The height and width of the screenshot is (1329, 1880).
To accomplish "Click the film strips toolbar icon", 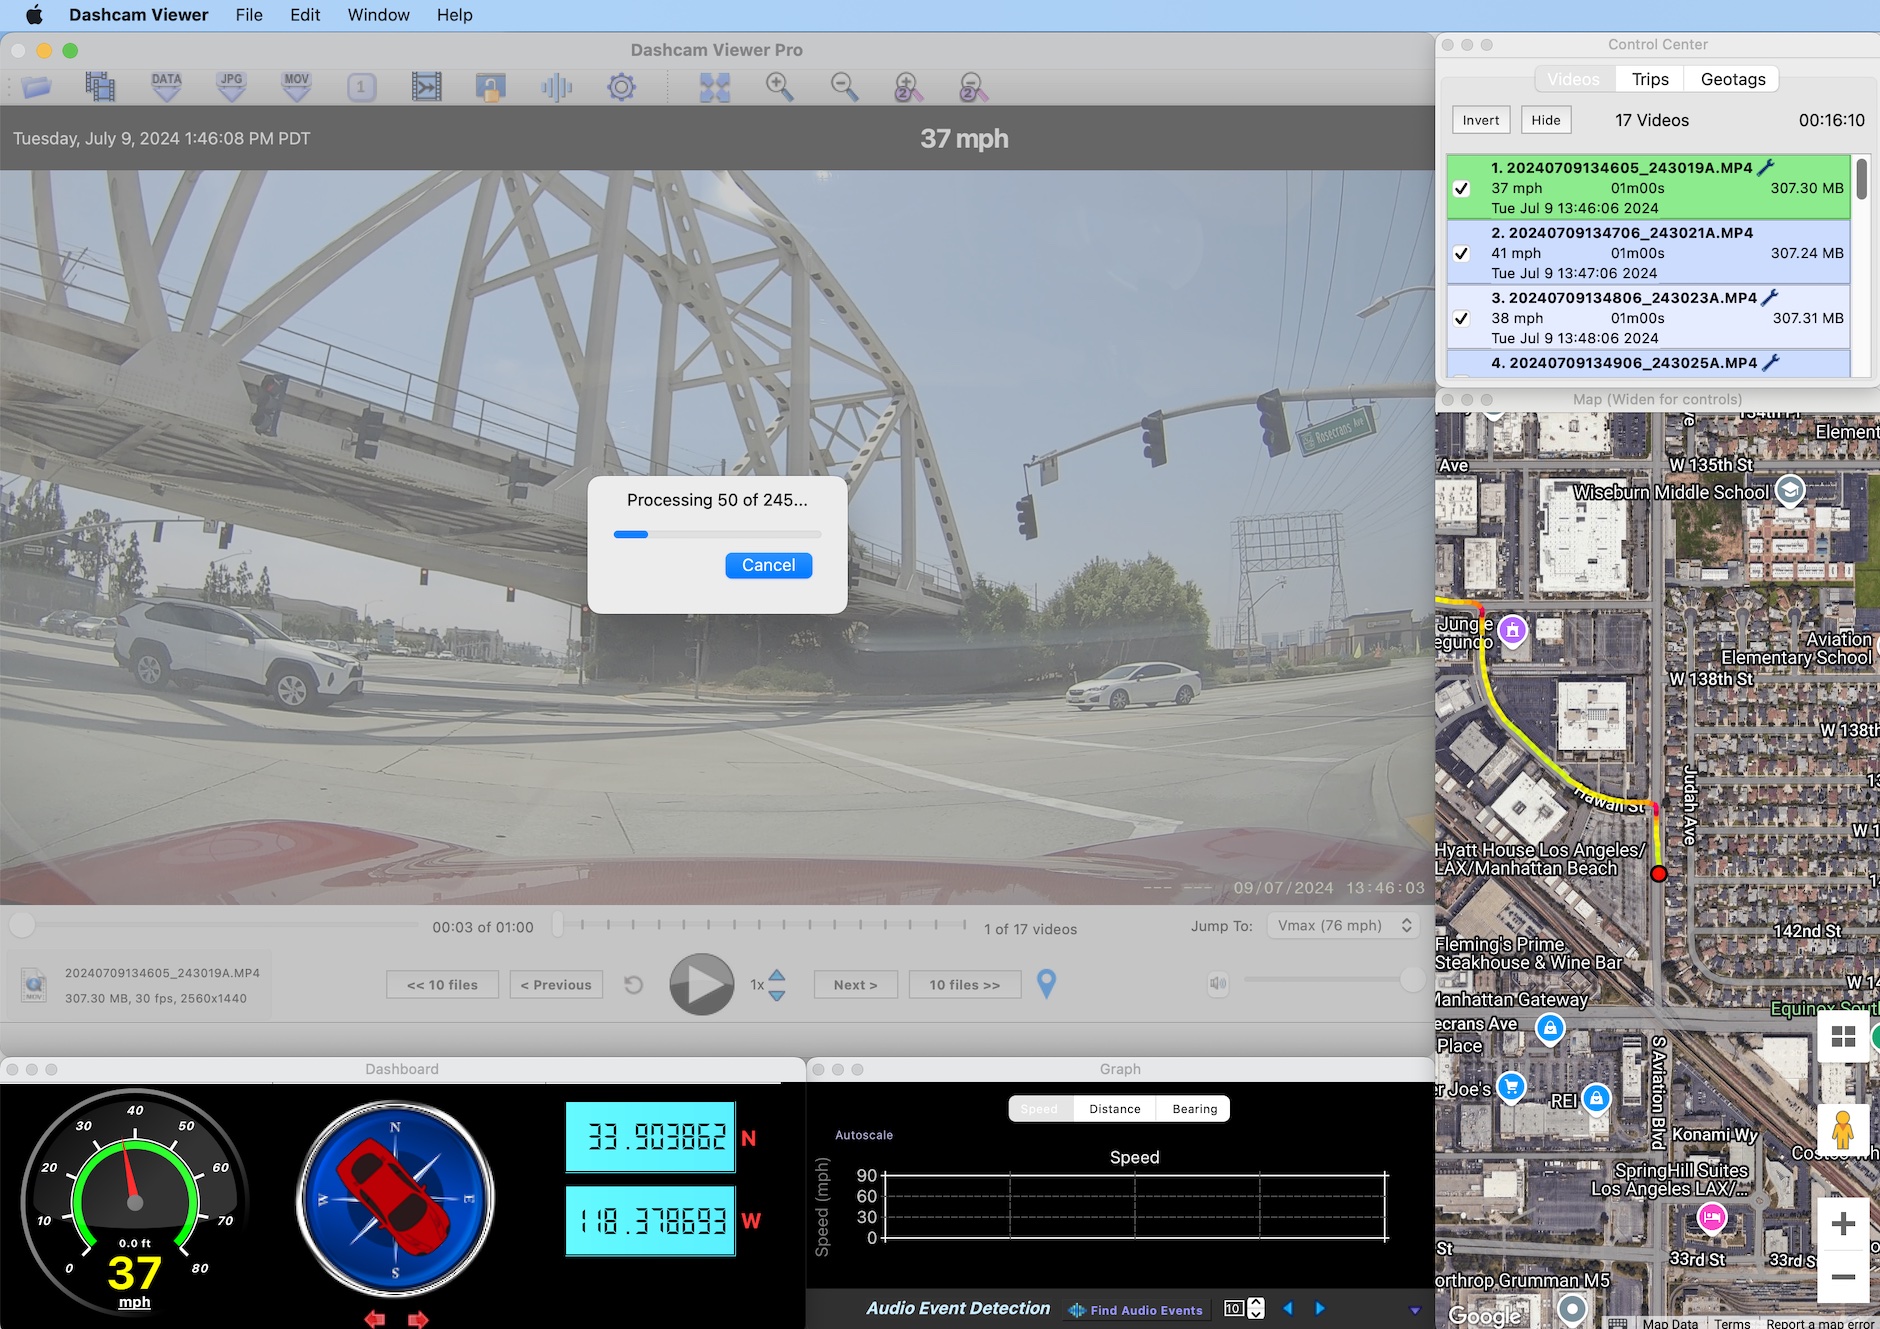I will (x=100, y=87).
